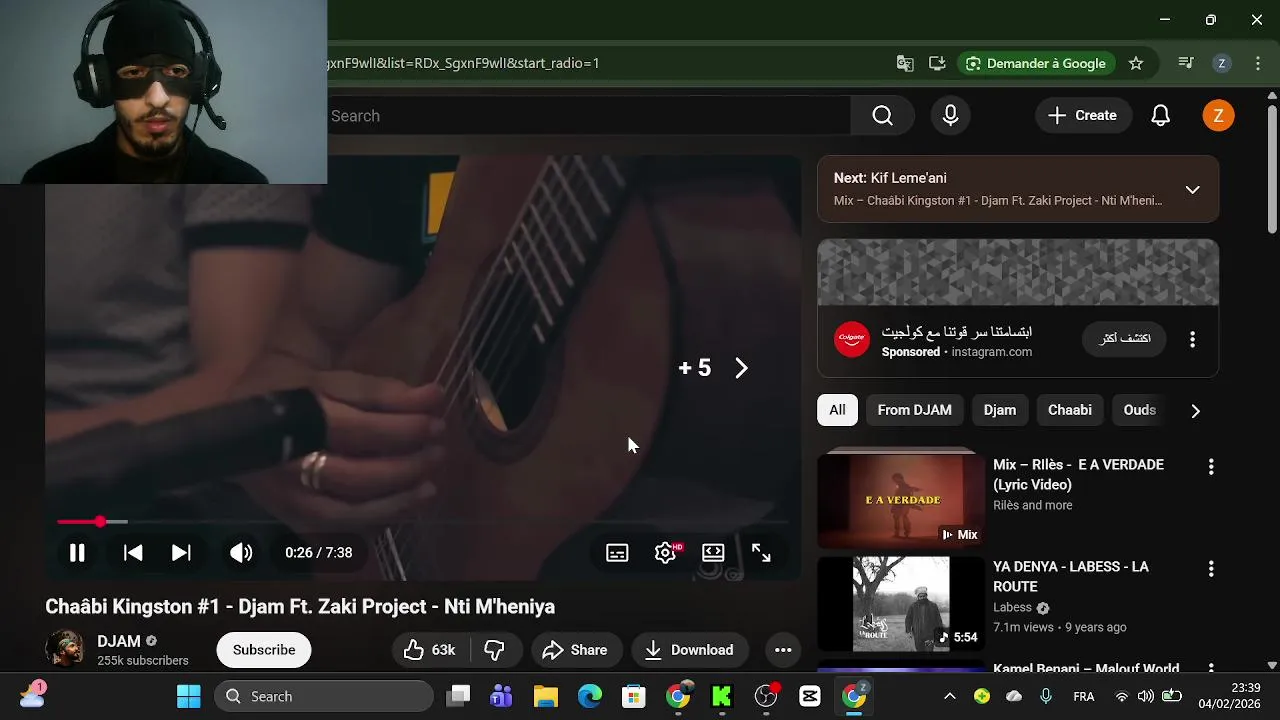Open the sponsored ad options menu
This screenshot has width=1280, height=720.
1192,340
